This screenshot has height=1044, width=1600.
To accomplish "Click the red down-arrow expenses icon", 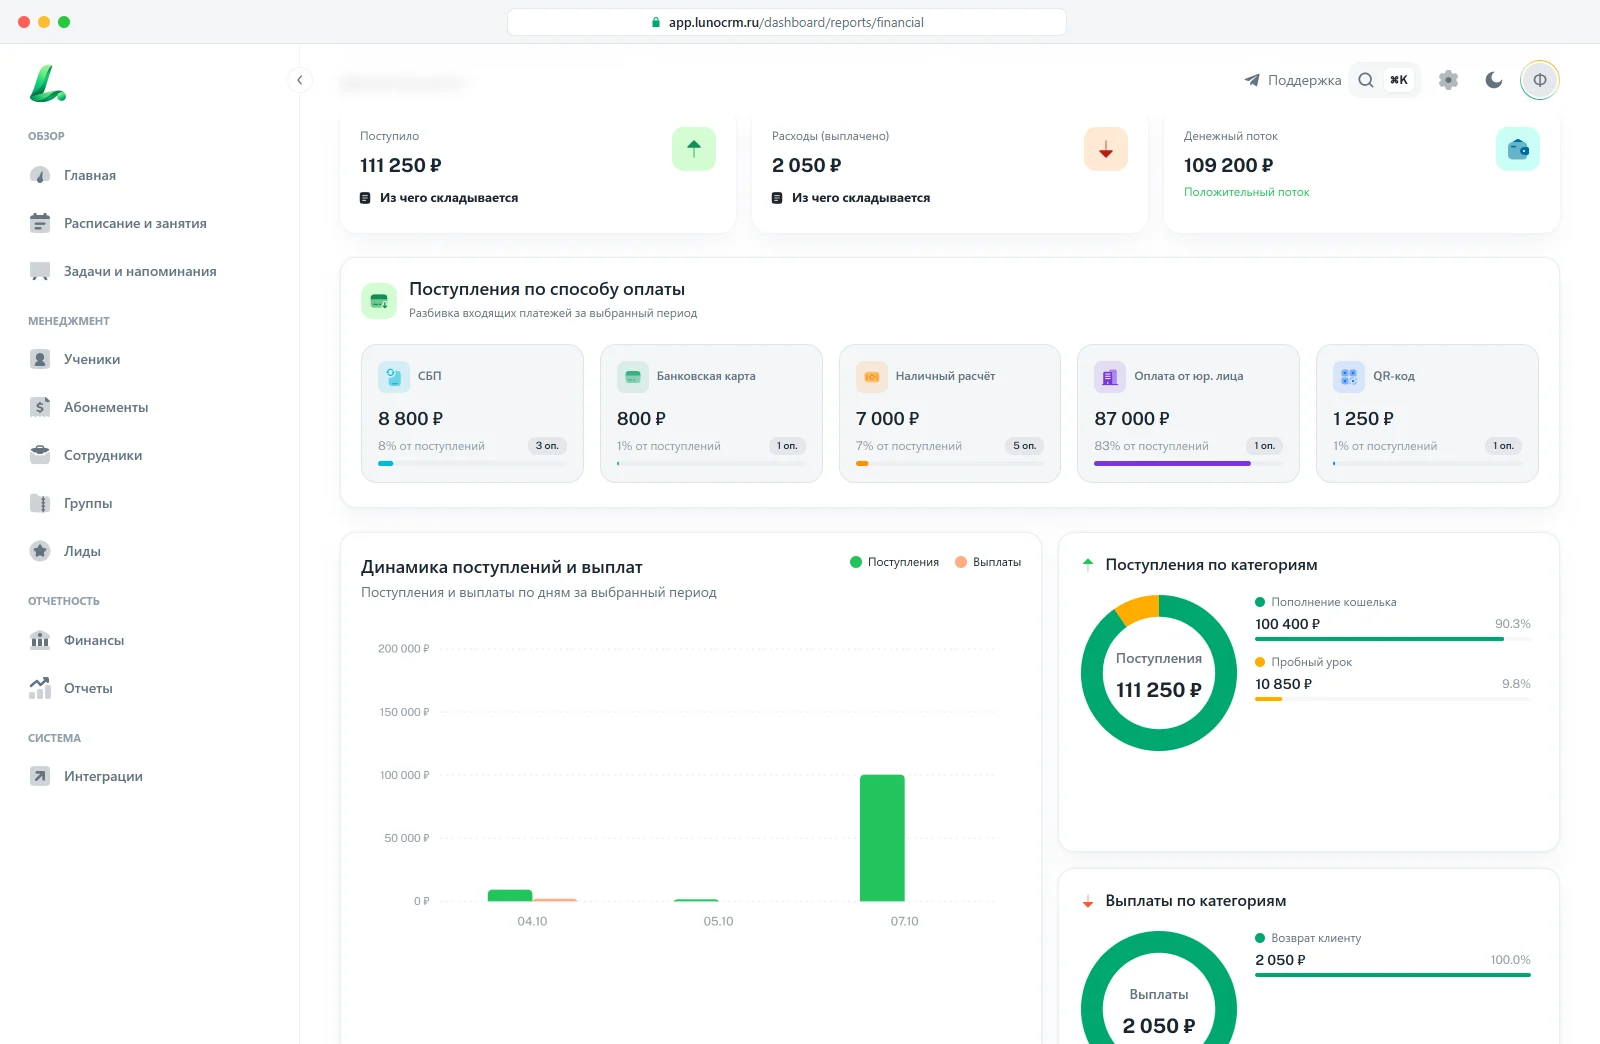I will point(1106,149).
